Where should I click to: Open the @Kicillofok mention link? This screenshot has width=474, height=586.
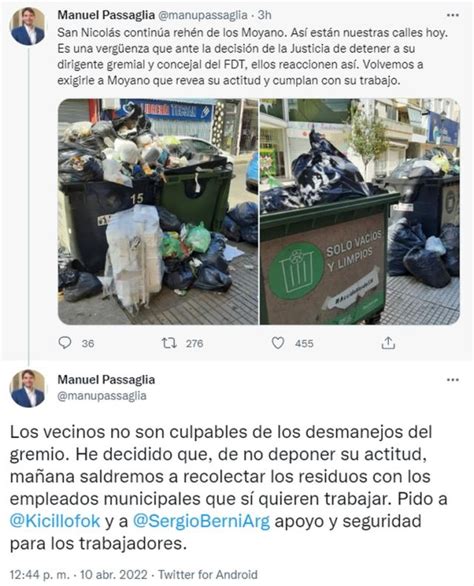pos(55,521)
